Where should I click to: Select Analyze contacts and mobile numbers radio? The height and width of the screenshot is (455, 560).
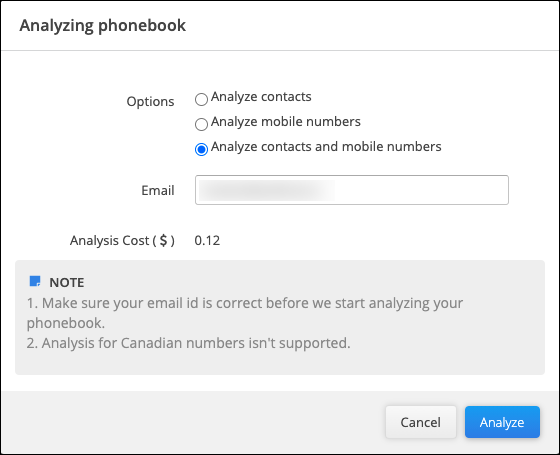pos(201,149)
